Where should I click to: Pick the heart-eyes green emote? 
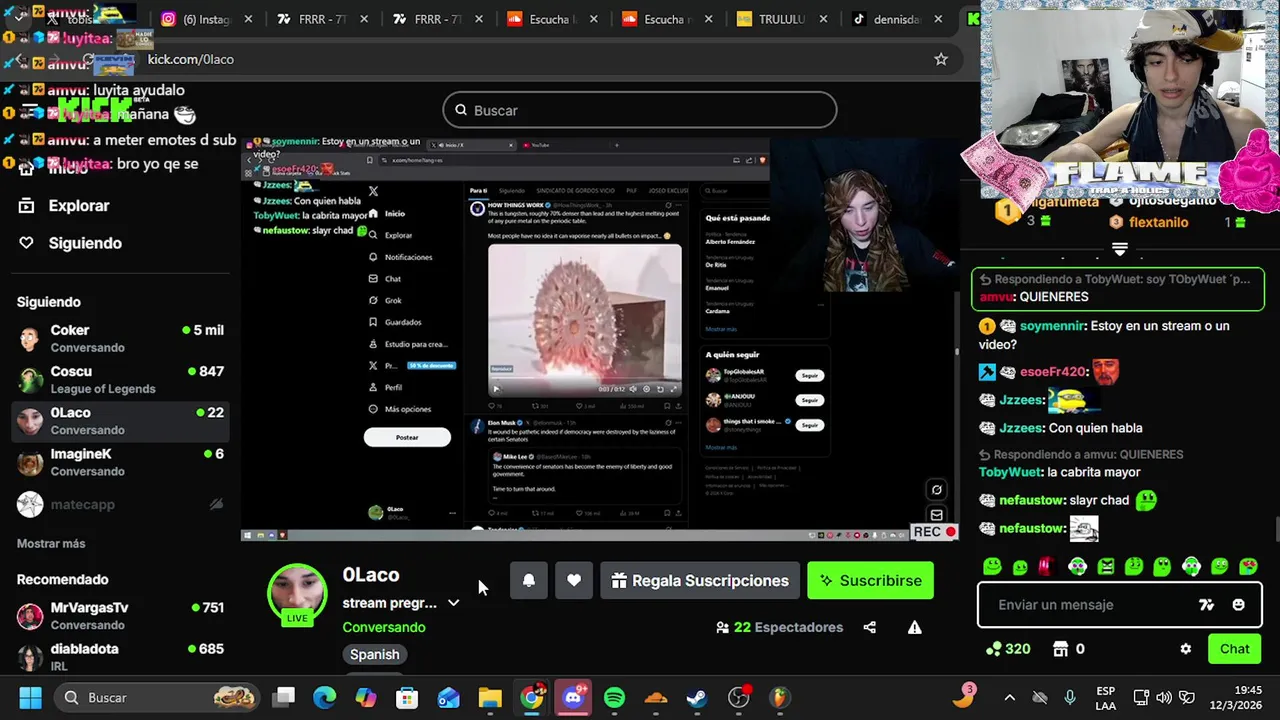pos(1249,566)
